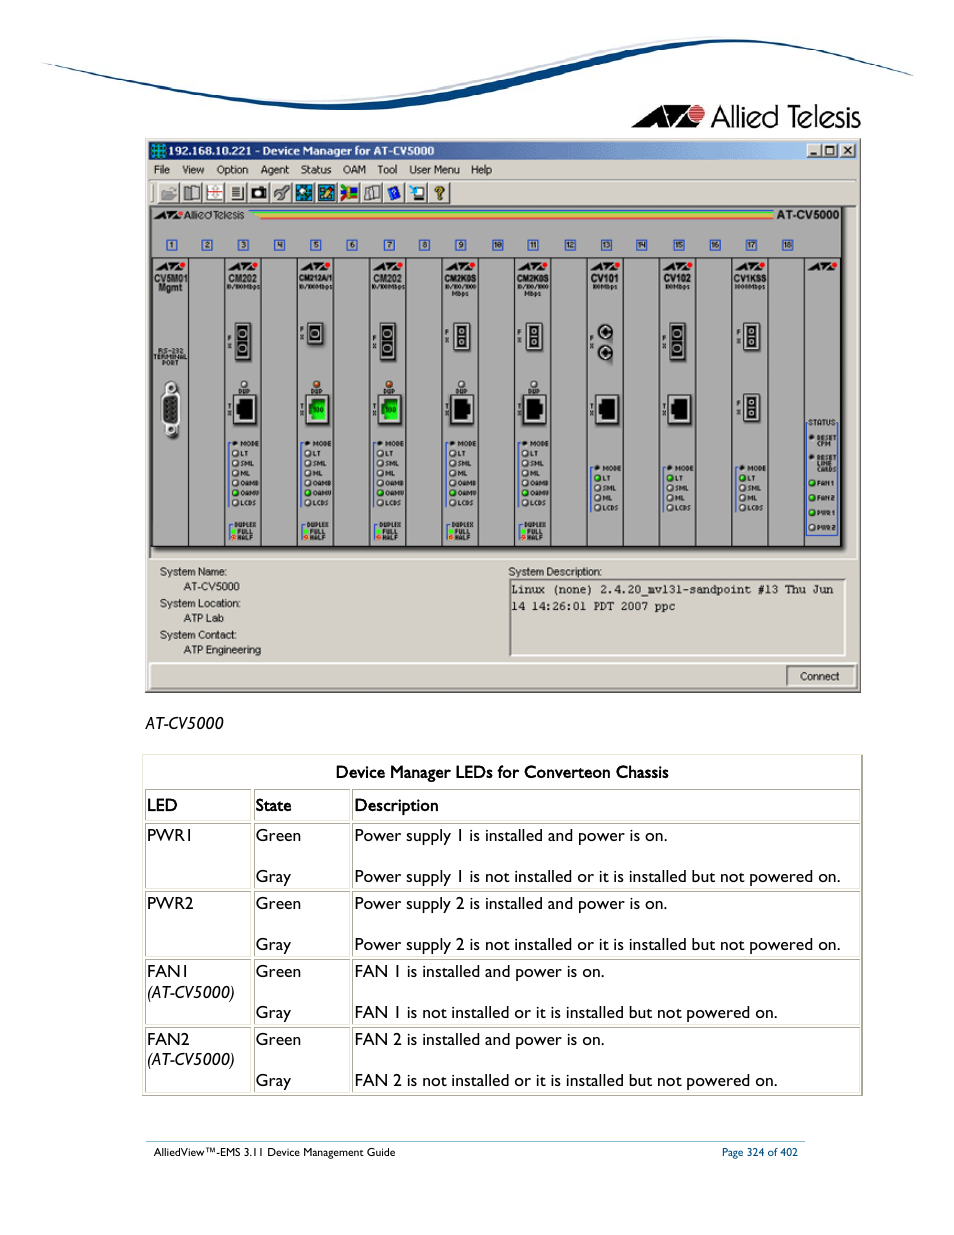Open the OAM menu
This screenshot has height=1235, width=954.
354,170
